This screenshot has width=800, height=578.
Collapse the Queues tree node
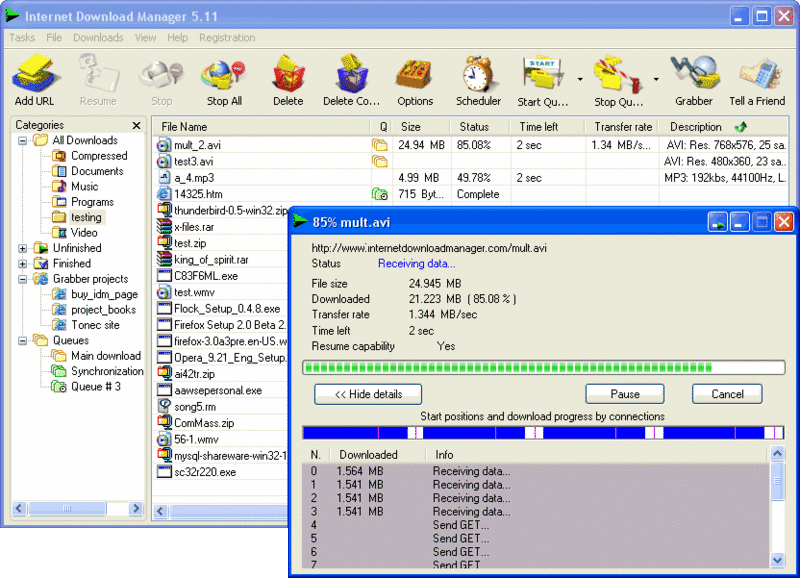pos(22,341)
